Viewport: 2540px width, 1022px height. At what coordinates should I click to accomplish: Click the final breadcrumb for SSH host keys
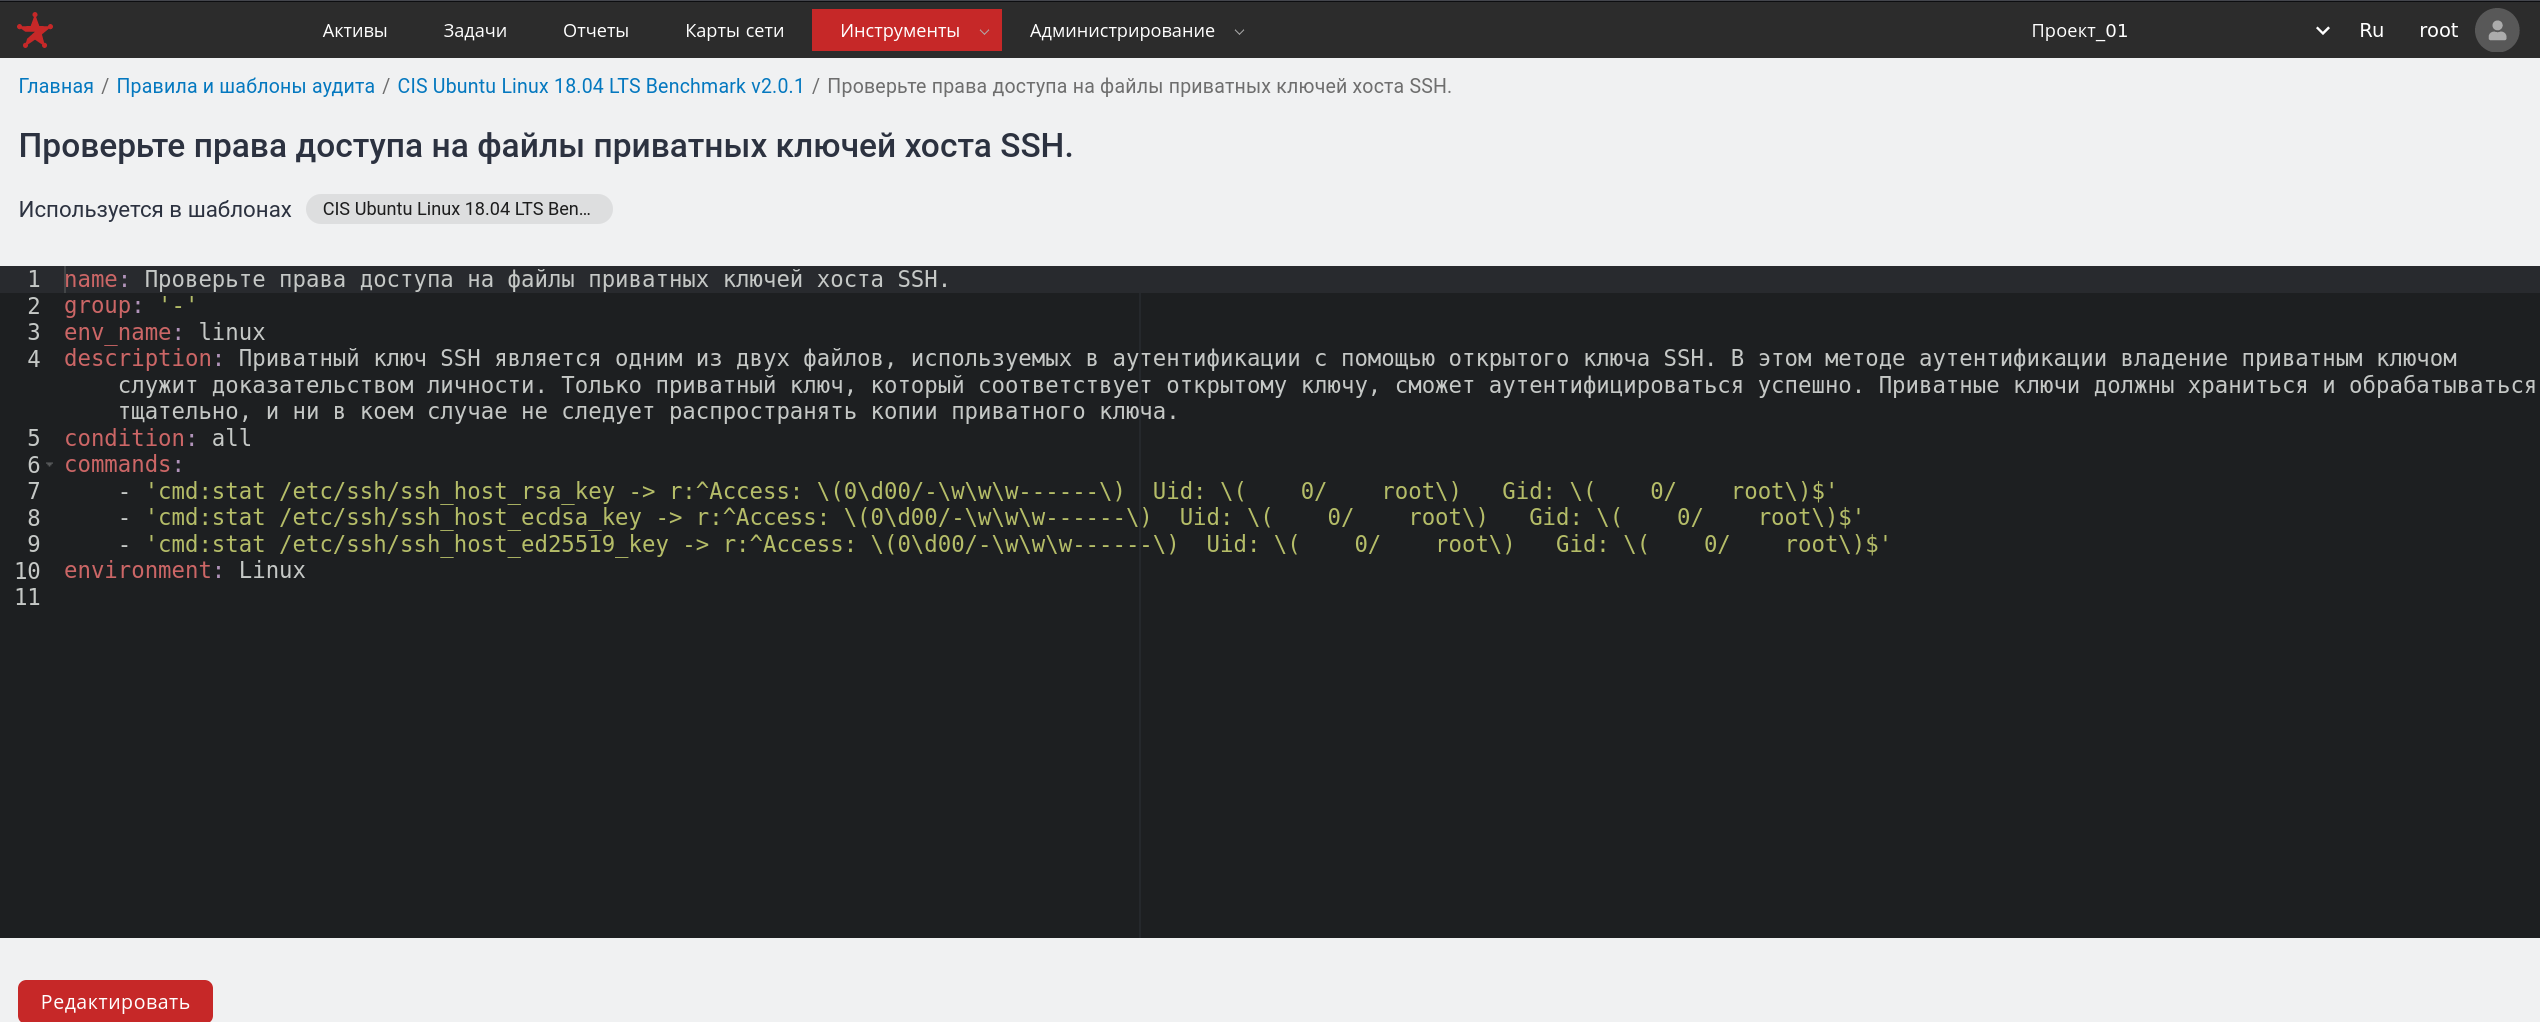click(1139, 86)
